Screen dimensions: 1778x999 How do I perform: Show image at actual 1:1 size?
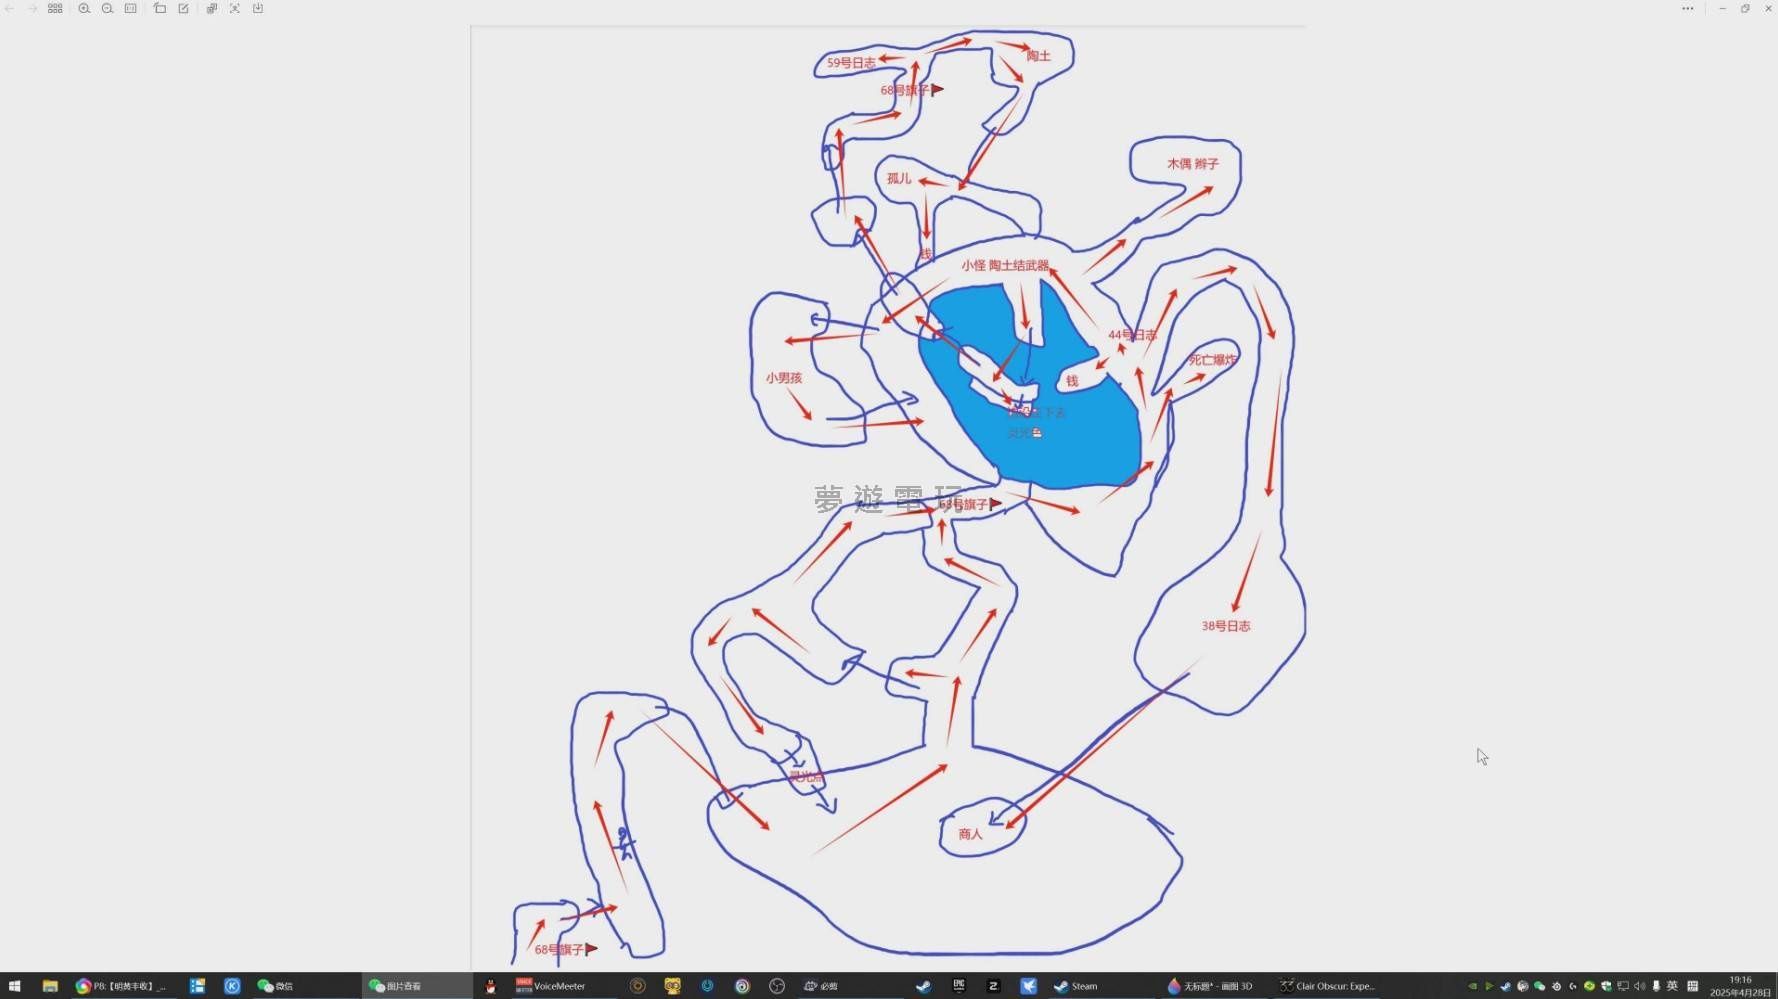coord(131,8)
